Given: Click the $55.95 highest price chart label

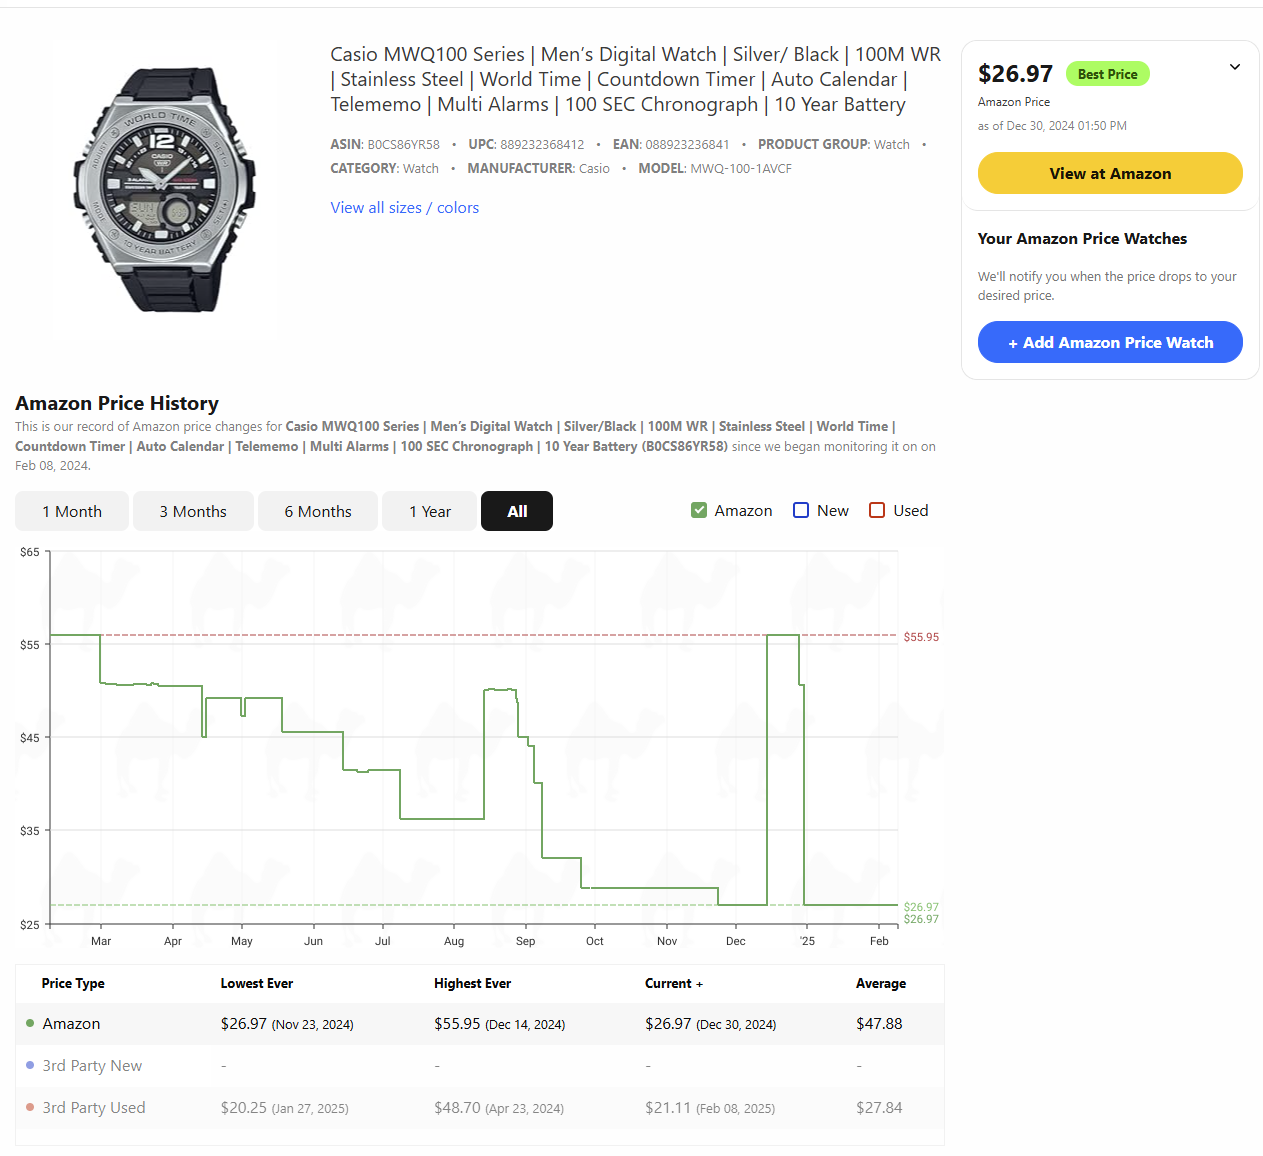Looking at the screenshot, I should [x=921, y=637].
